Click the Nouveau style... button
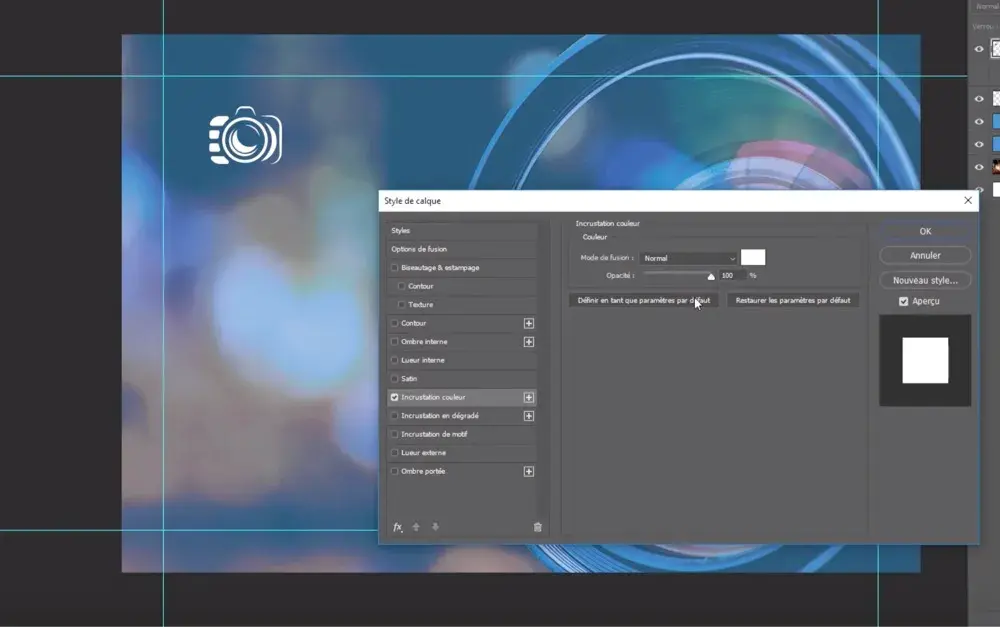 pyautogui.click(x=925, y=280)
